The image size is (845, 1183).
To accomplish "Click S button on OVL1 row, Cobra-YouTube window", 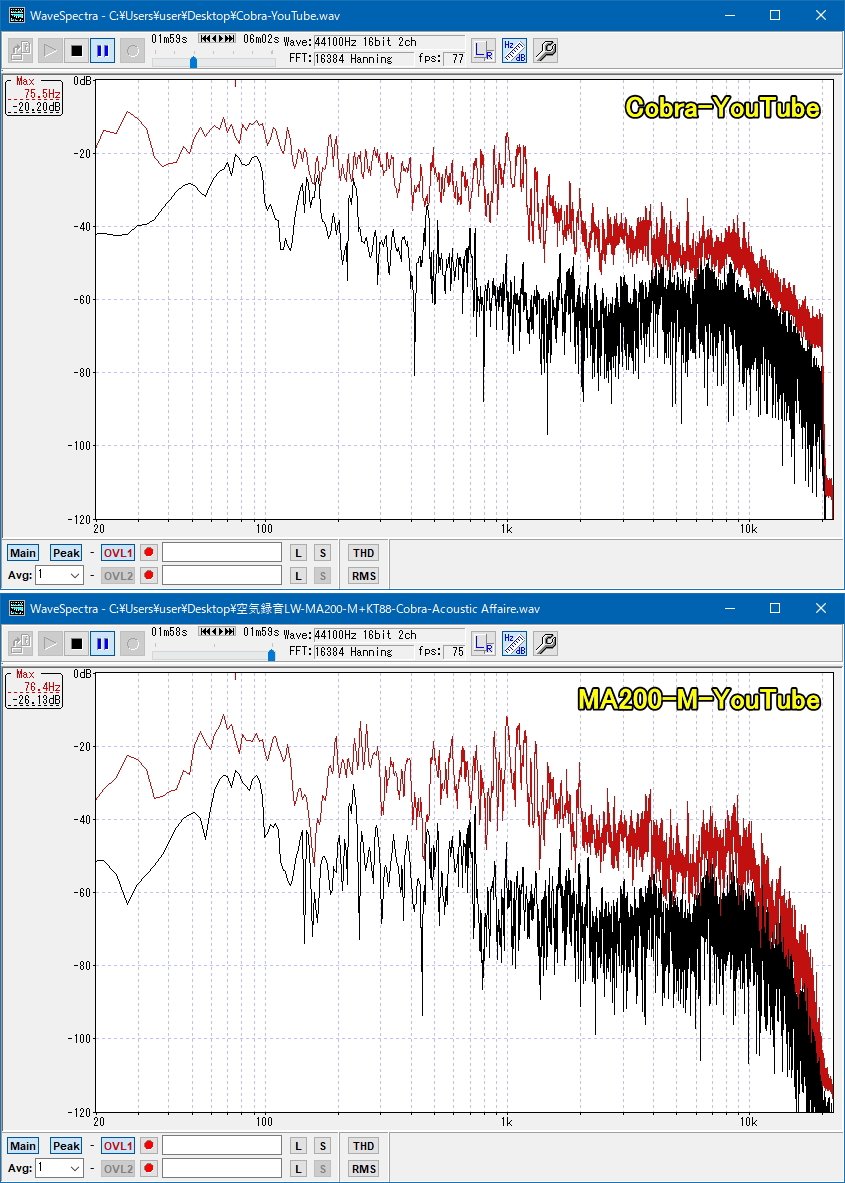I will click(323, 553).
